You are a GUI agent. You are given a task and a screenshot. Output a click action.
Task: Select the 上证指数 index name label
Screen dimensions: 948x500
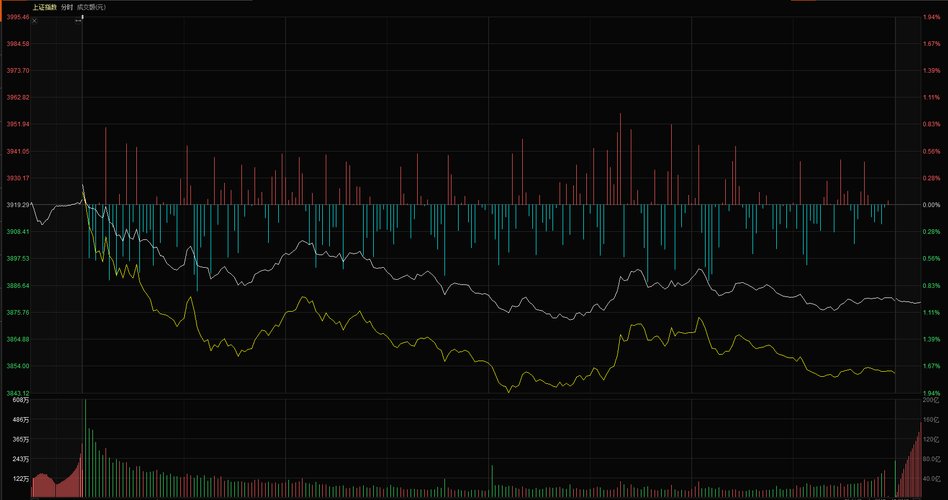45,7
